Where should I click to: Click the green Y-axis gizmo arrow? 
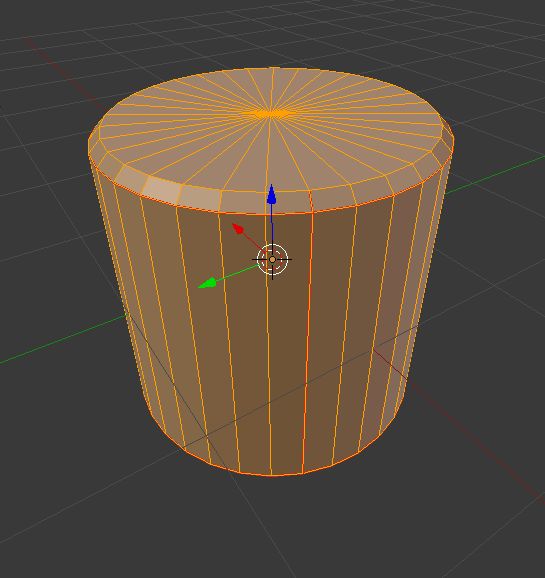click(207, 283)
